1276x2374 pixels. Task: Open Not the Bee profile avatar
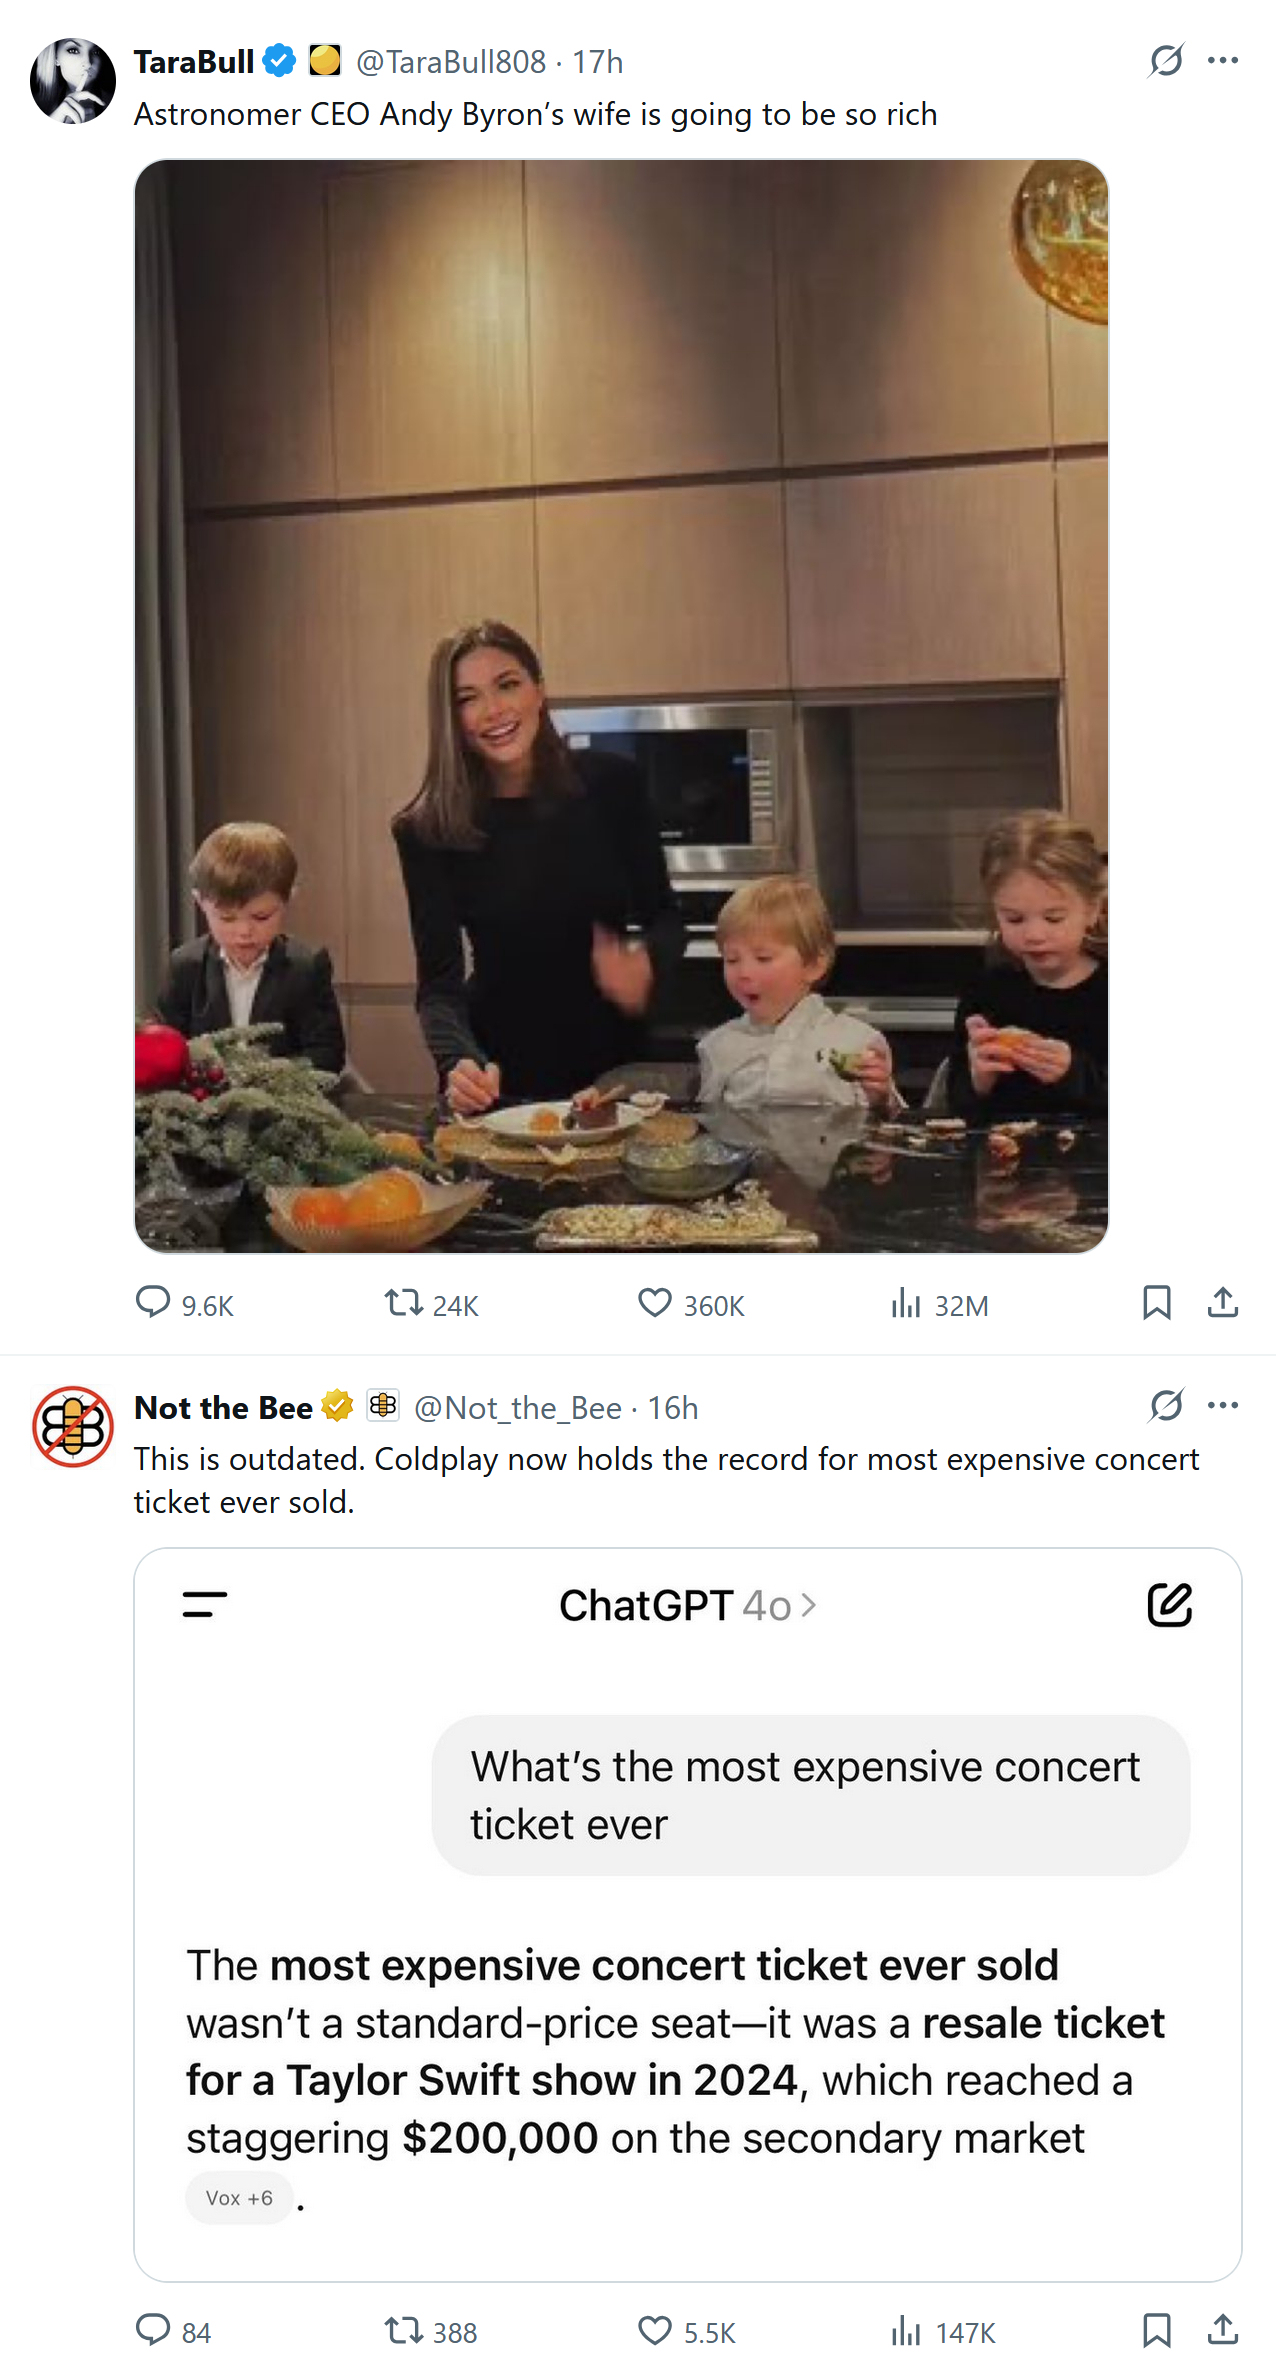73,1426
